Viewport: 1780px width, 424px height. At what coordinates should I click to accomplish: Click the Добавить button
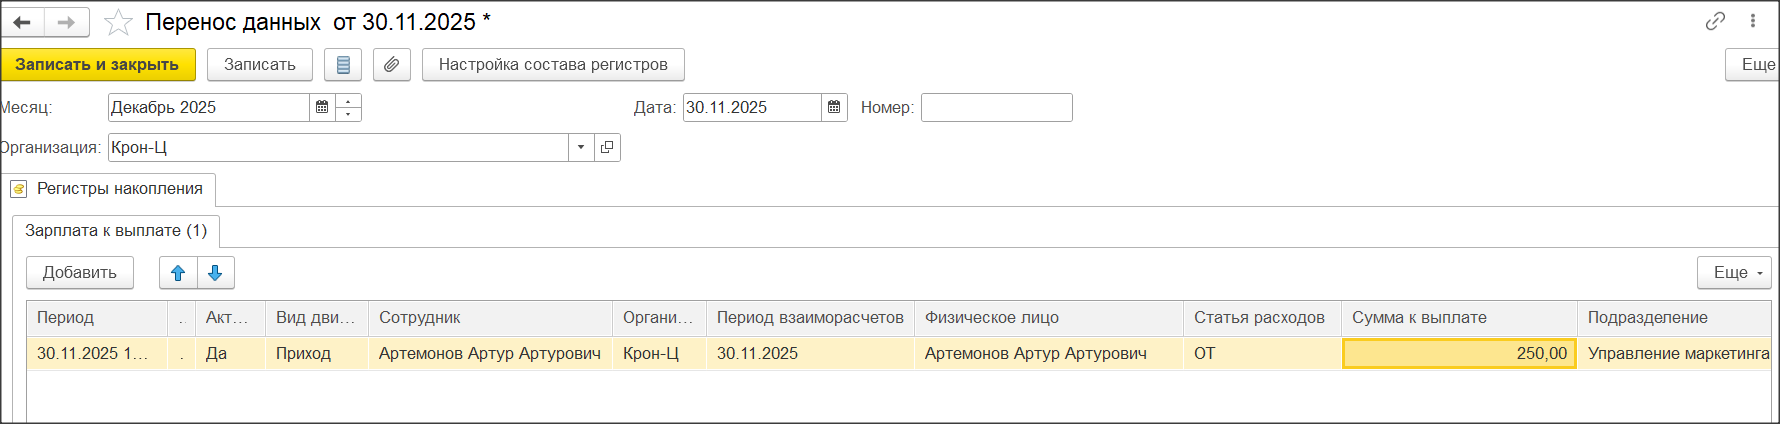[80, 273]
